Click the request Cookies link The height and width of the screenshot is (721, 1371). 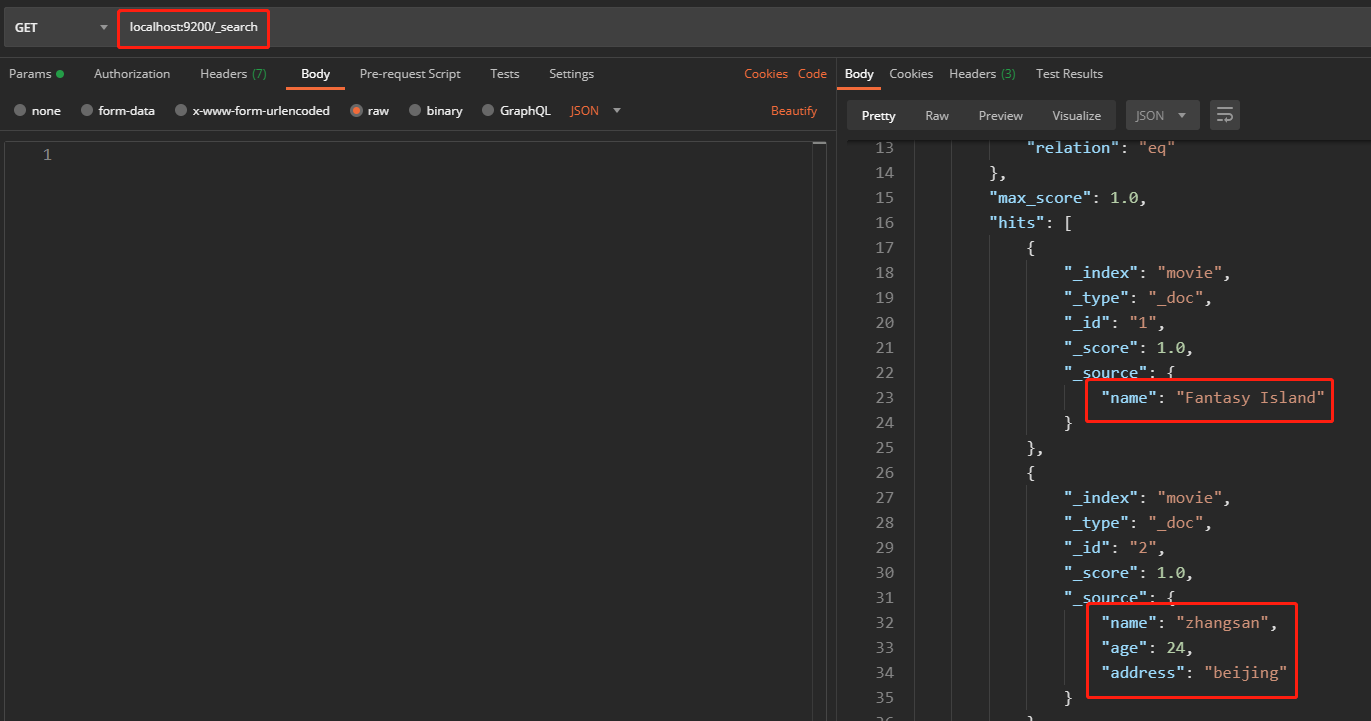point(766,74)
